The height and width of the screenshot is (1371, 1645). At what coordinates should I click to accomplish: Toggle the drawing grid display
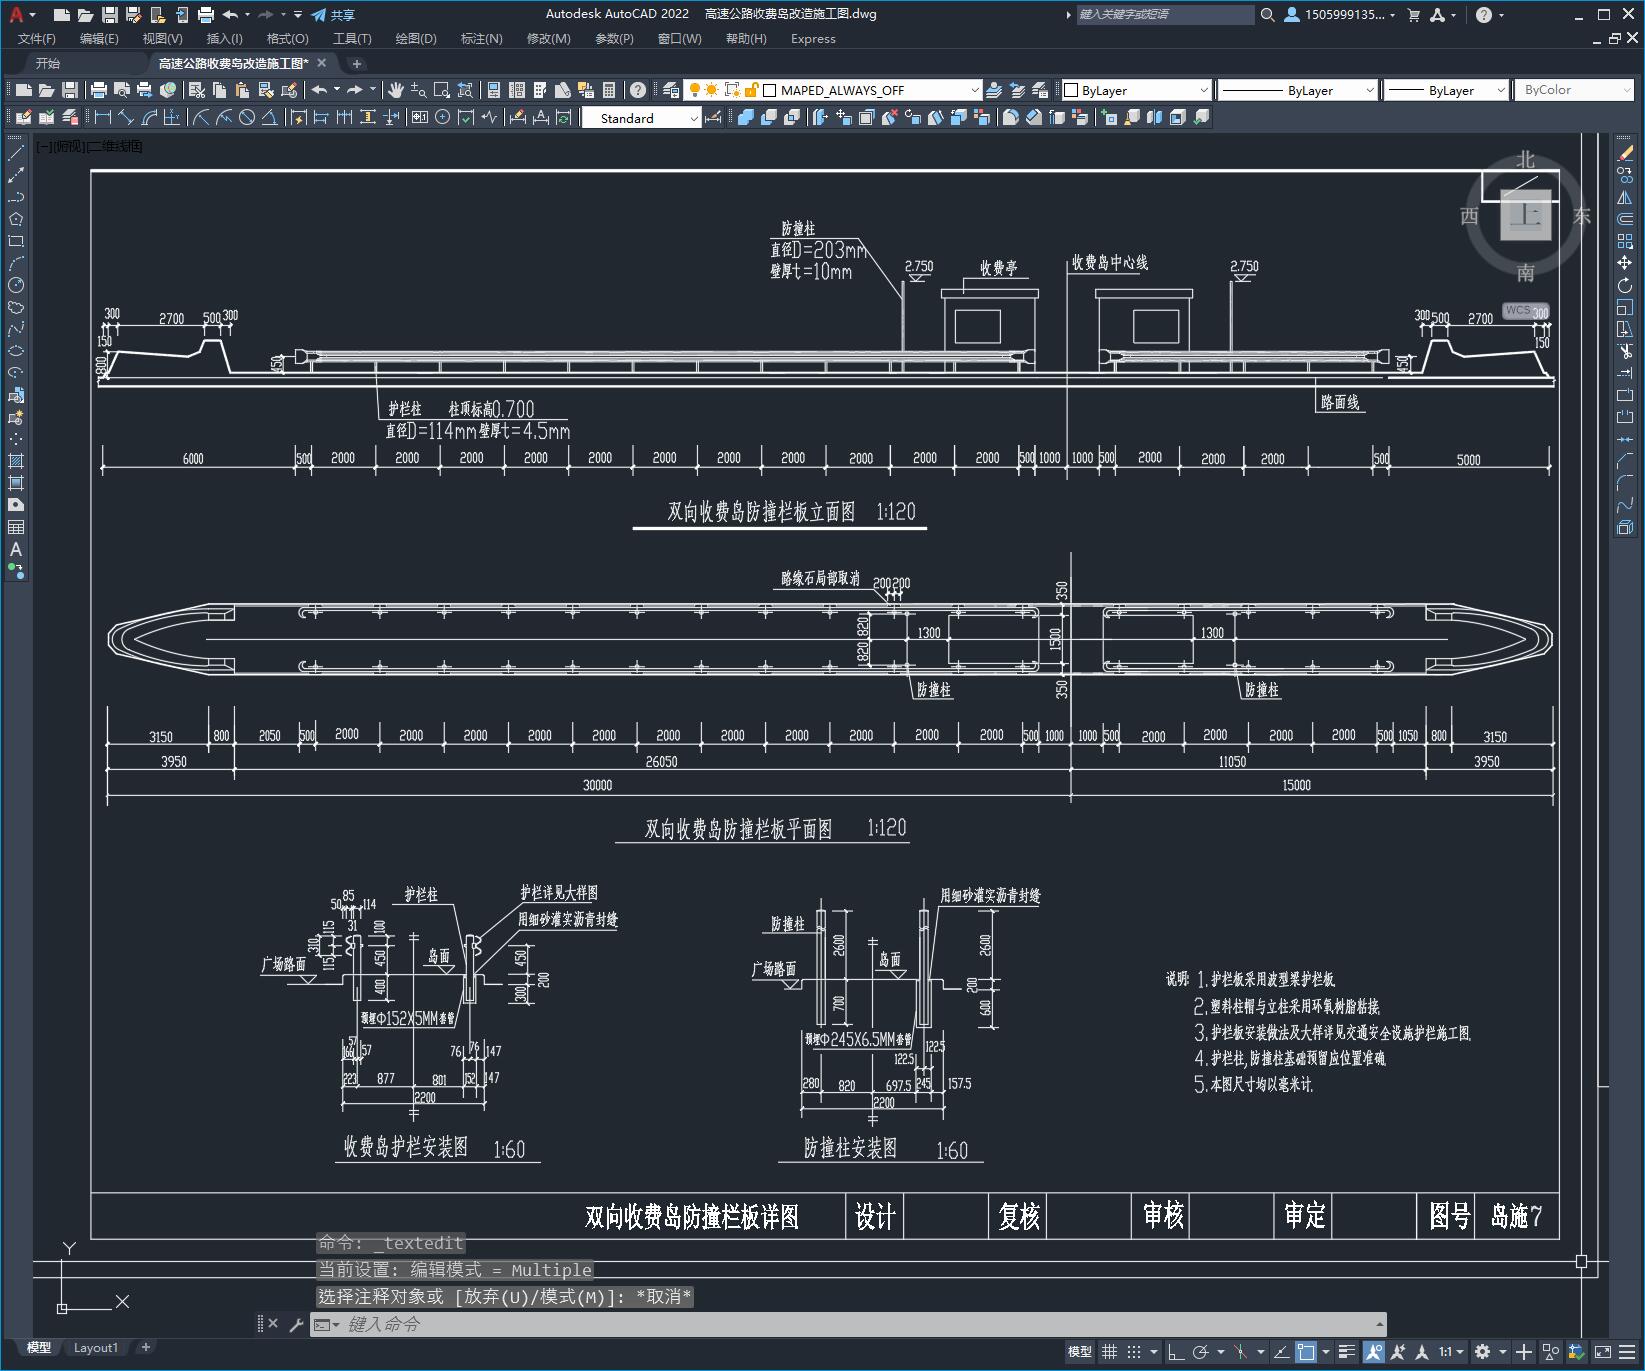(x=1109, y=1352)
